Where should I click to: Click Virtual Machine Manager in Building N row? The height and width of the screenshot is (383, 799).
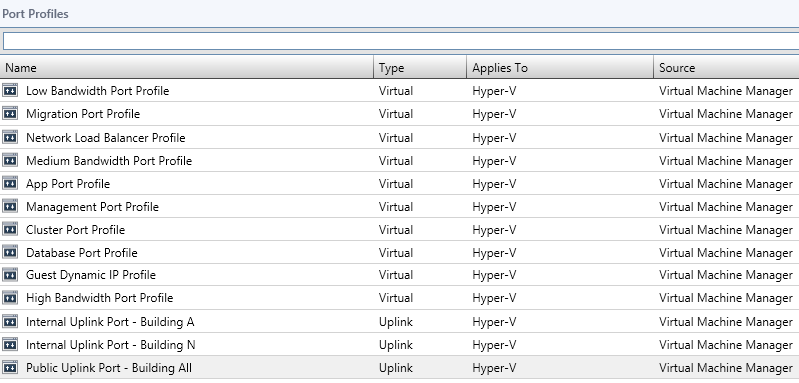[x=726, y=345]
